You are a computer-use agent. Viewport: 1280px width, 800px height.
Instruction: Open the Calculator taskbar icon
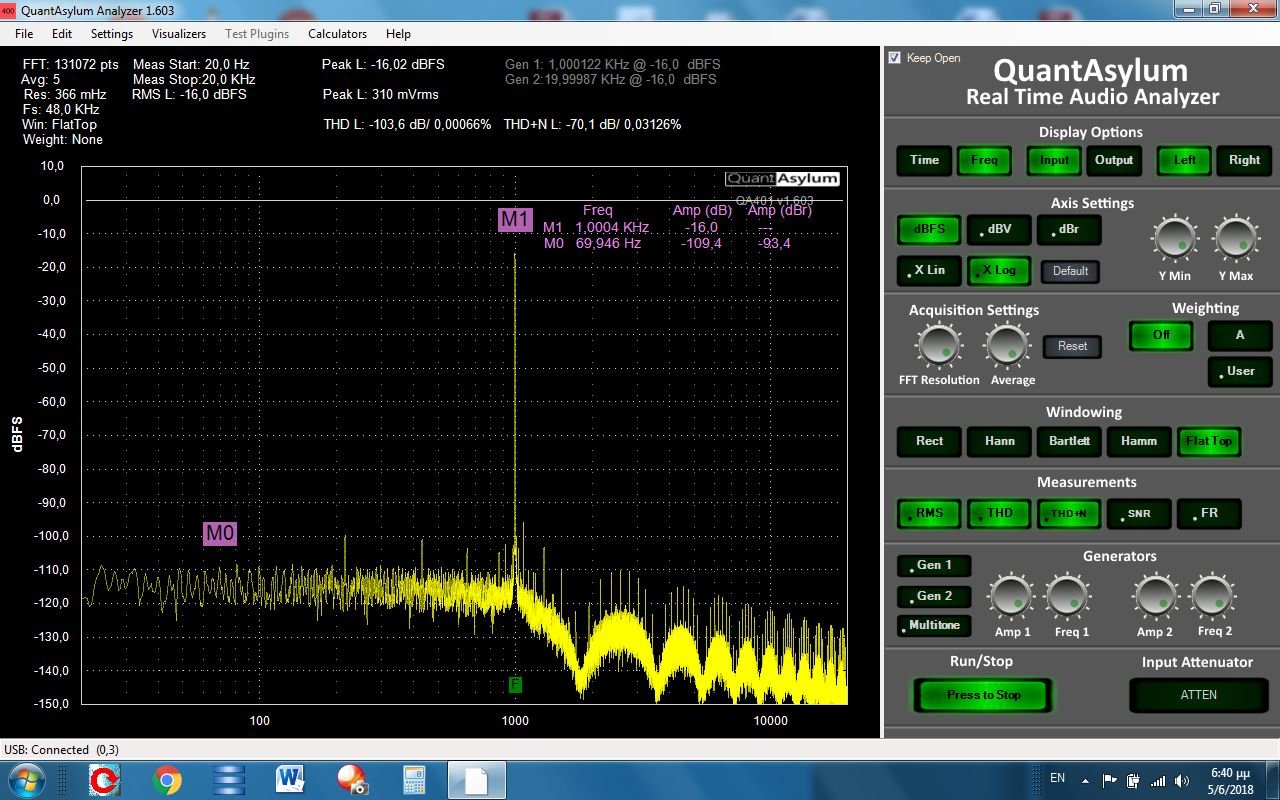point(414,779)
